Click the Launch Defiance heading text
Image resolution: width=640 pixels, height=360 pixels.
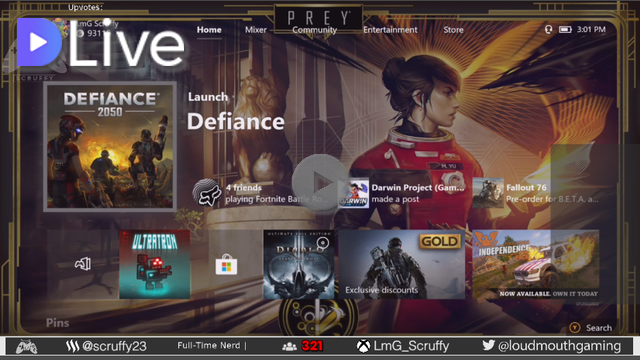click(x=236, y=111)
